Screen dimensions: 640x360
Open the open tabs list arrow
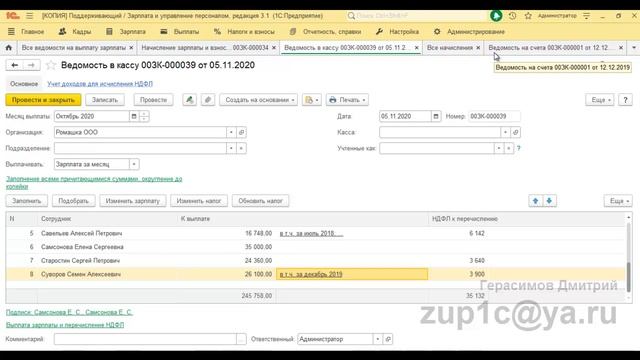(x=634, y=48)
